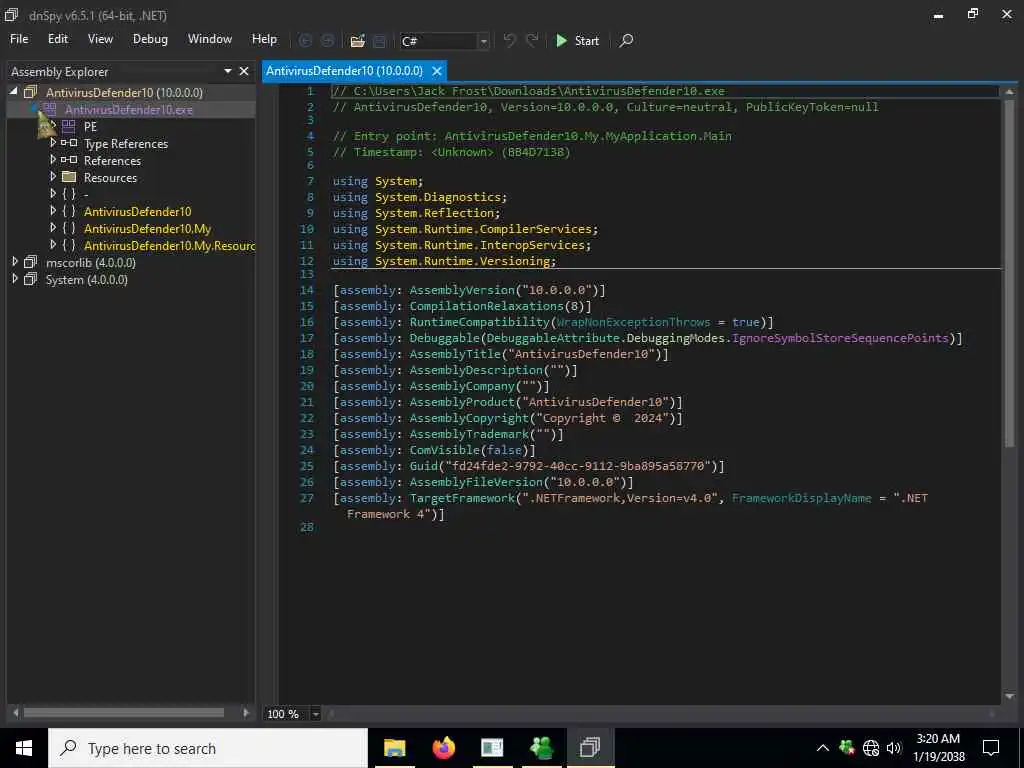The image size is (1024, 768).
Task: Click the System assembly icon
Action: pos(31,279)
